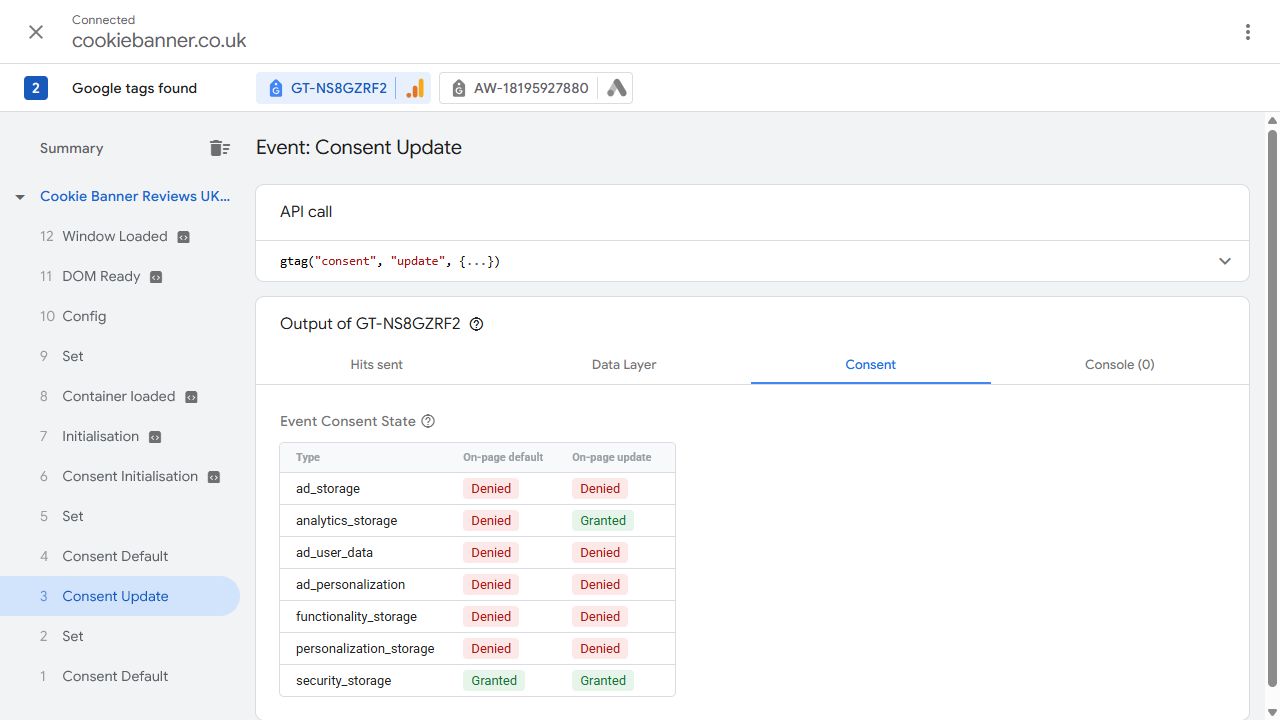This screenshot has height=720, width=1280.
Task: Expand the API call gtag consent details
Action: coord(1225,261)
